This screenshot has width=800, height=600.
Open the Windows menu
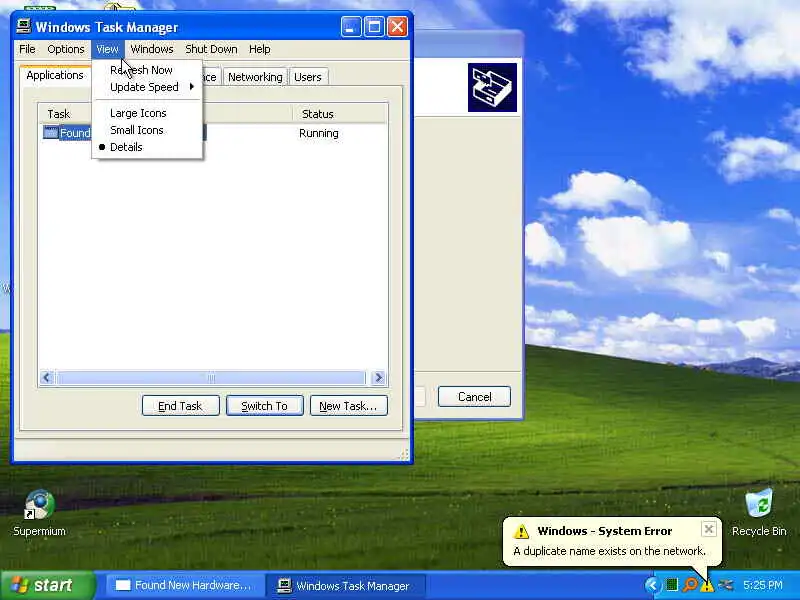pos(152,49)
